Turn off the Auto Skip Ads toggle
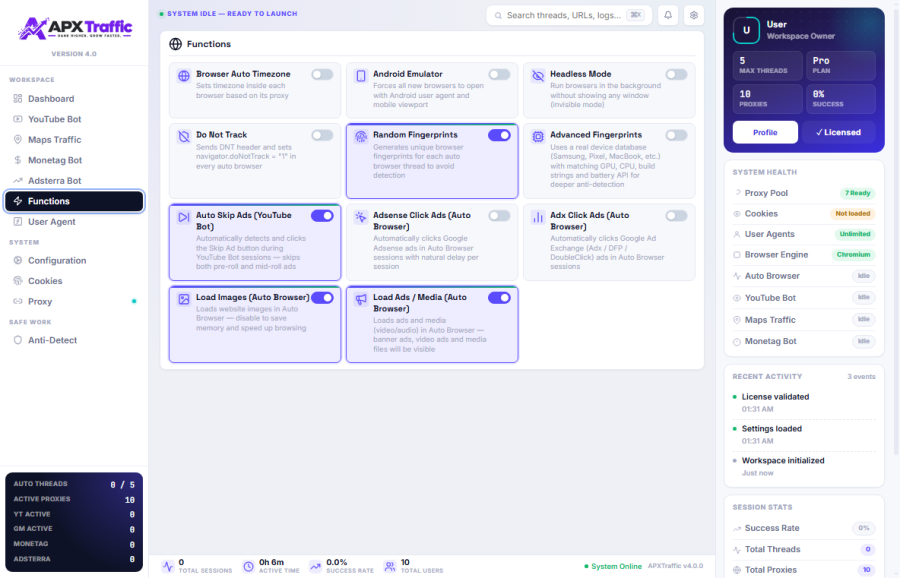 (322, 216)
